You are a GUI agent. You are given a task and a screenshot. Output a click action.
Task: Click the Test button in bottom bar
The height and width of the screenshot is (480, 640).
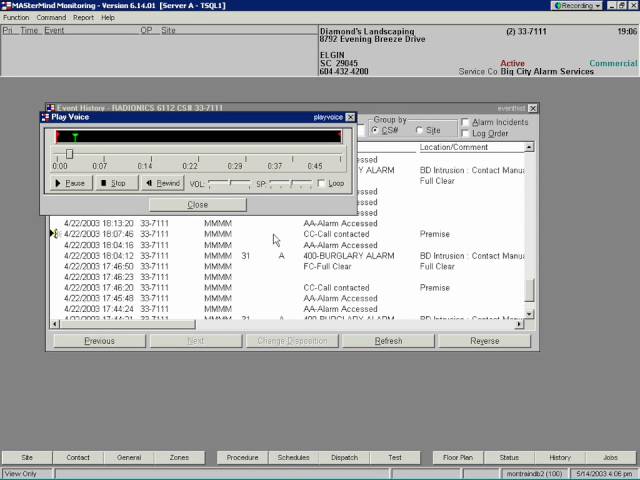[x=395, y=458]
